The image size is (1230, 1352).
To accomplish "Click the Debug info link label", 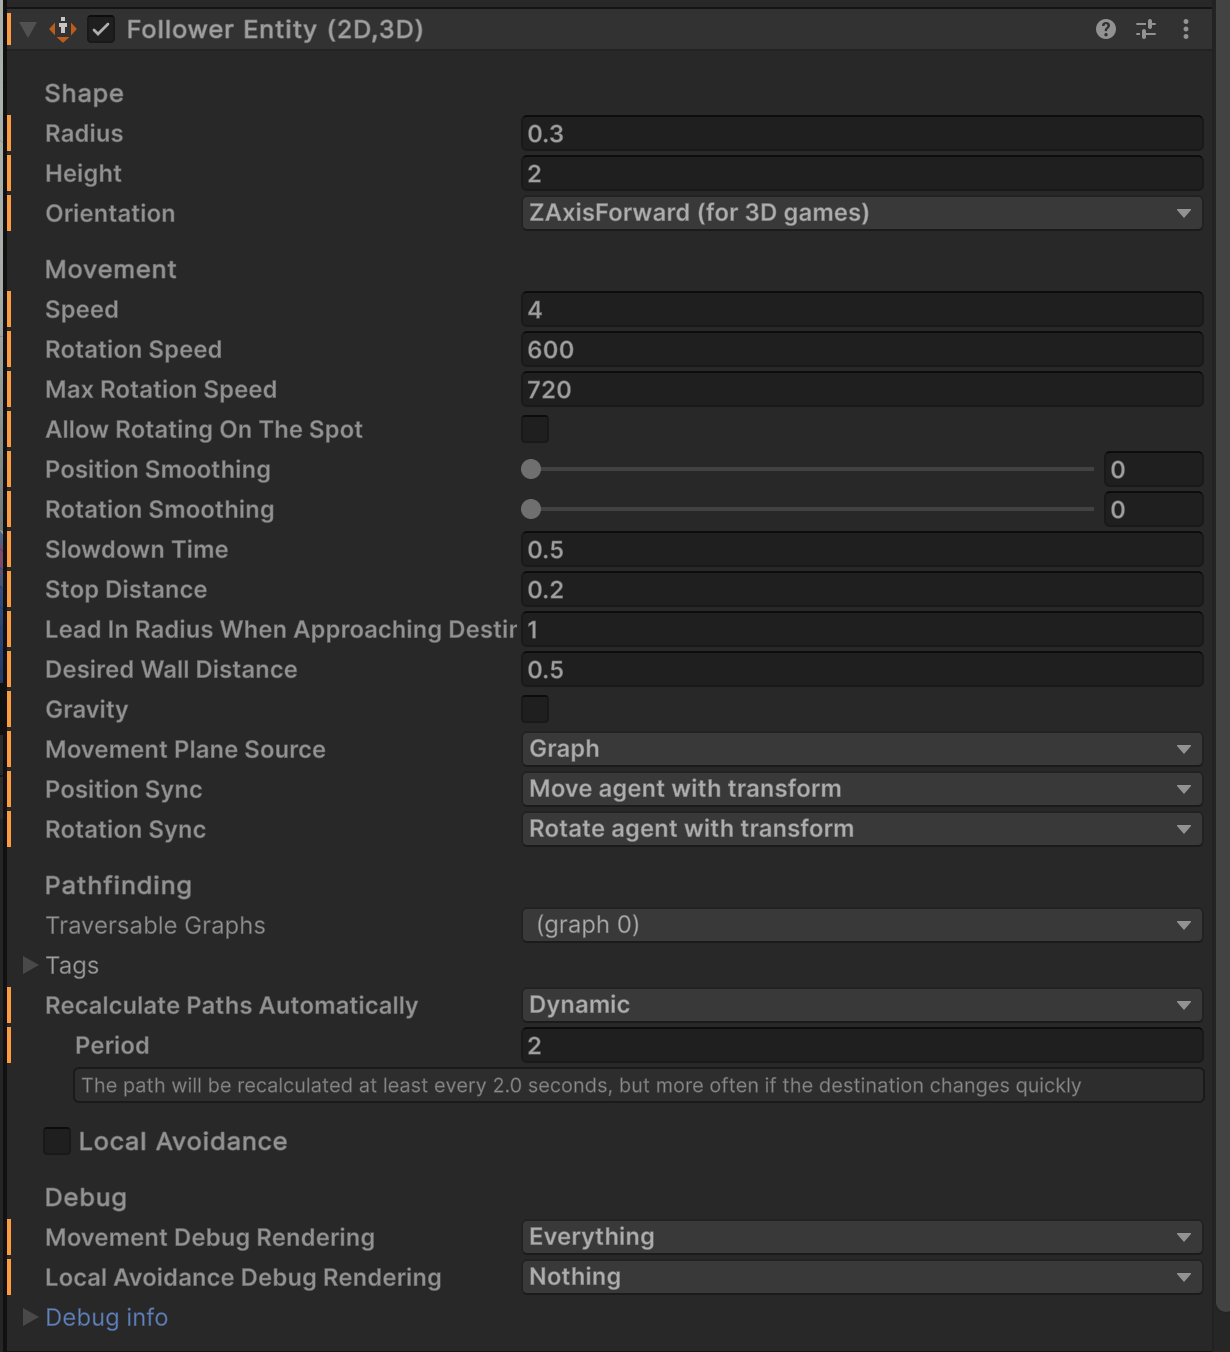I will pos(106,1317).
